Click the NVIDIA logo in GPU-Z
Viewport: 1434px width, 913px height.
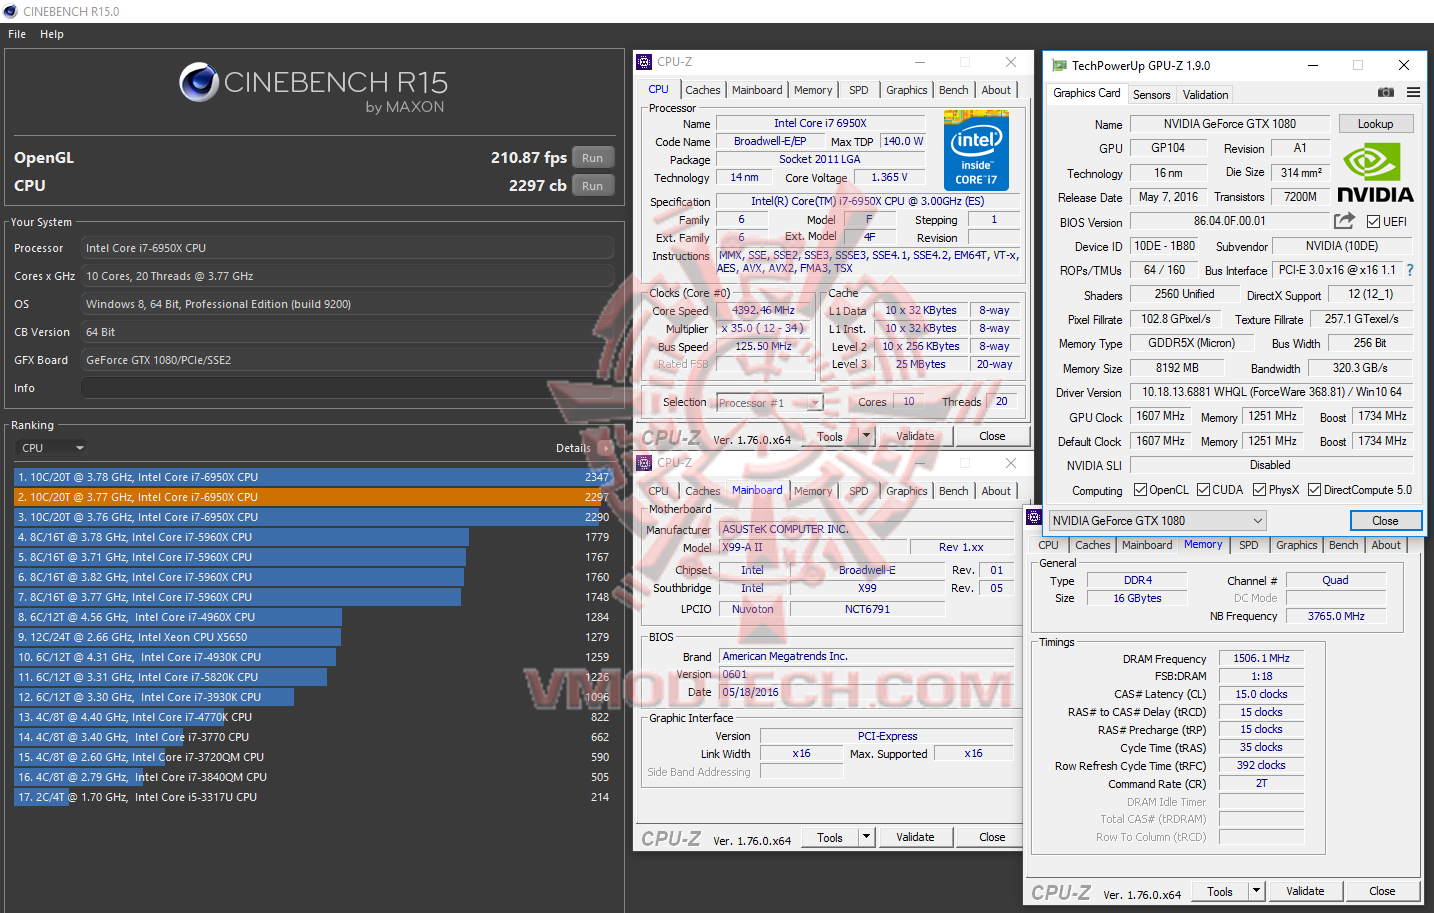click(1375, 174)
